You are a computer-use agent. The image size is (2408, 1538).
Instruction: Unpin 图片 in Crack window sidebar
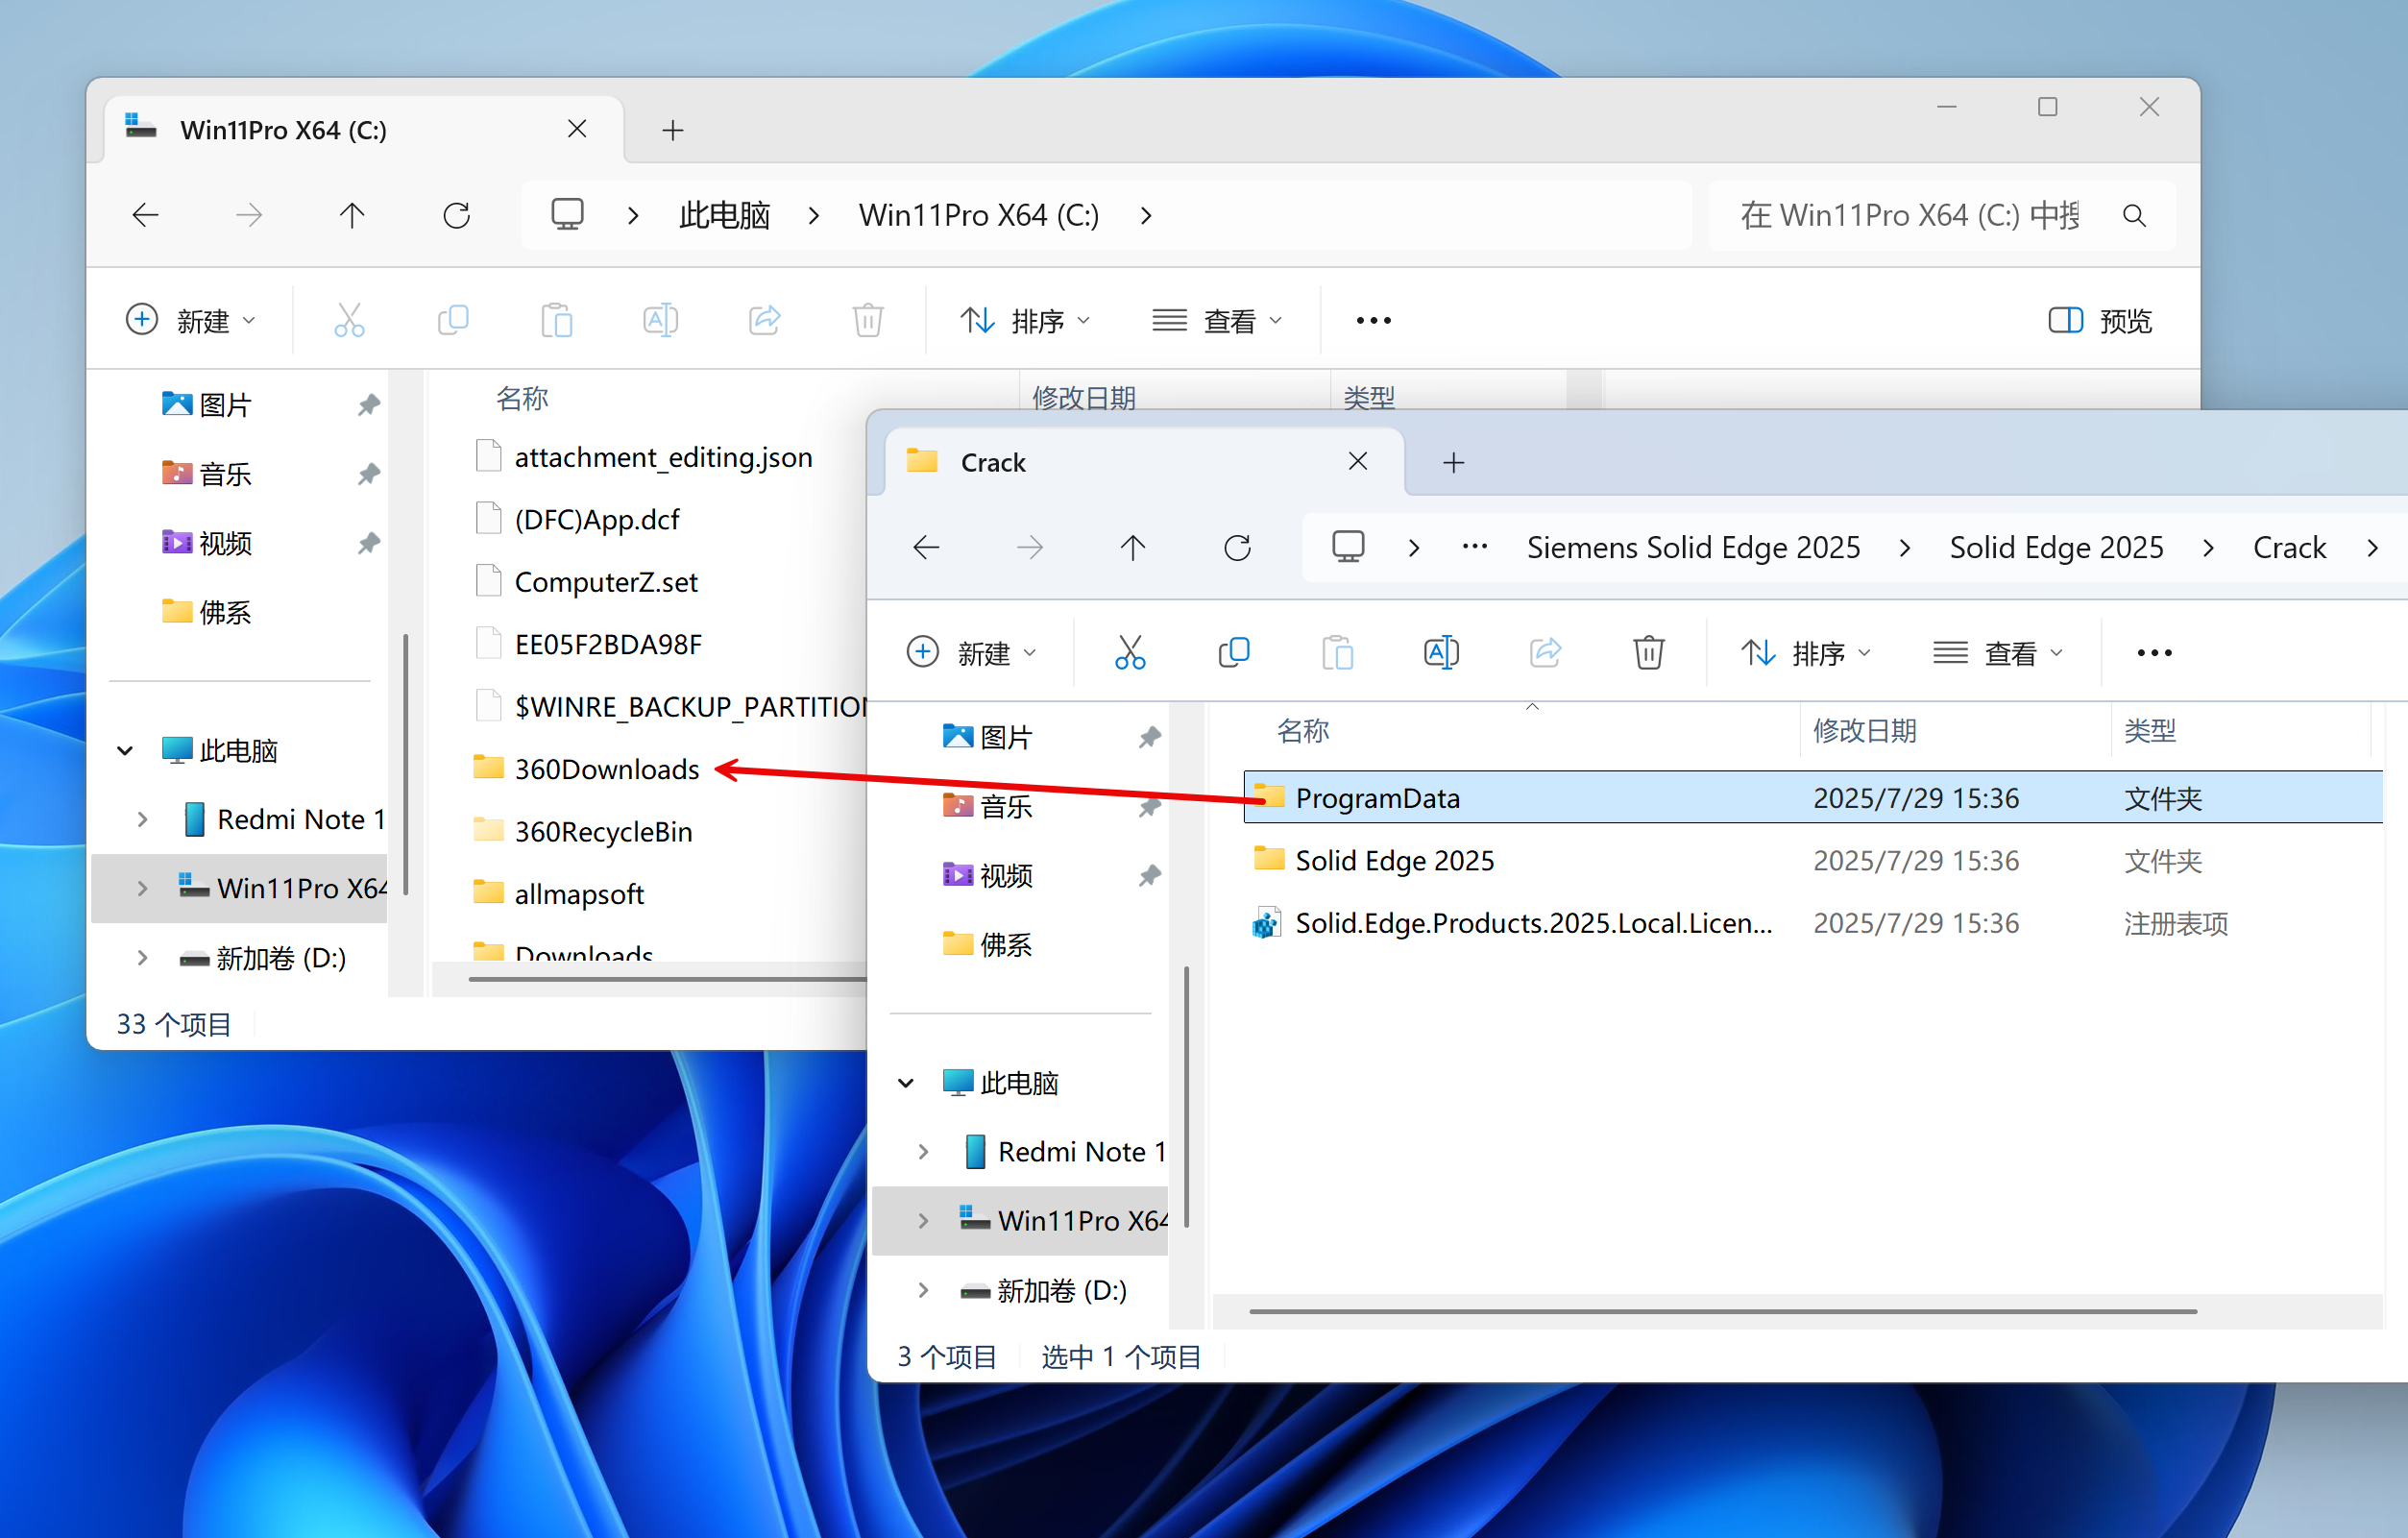click(x=1149, y=737)
